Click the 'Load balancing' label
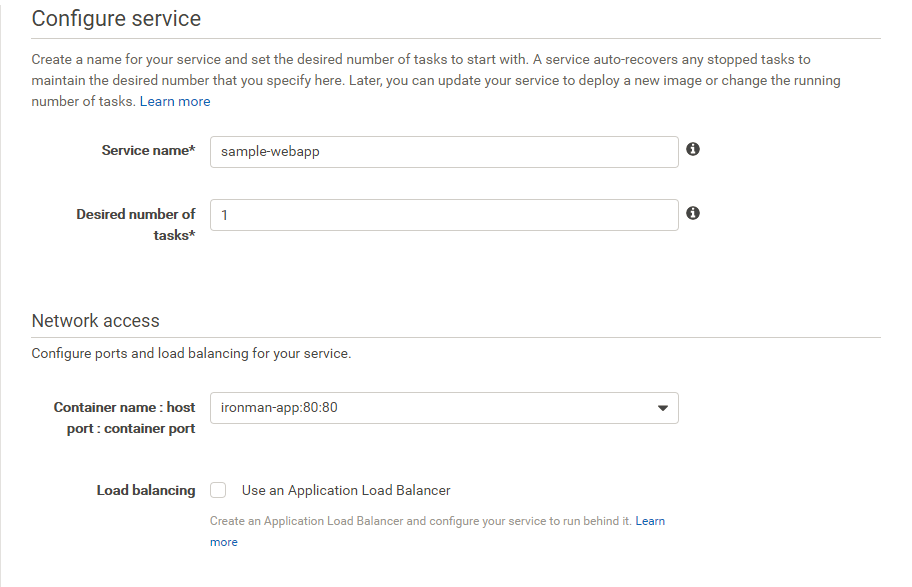 point(146,490)
